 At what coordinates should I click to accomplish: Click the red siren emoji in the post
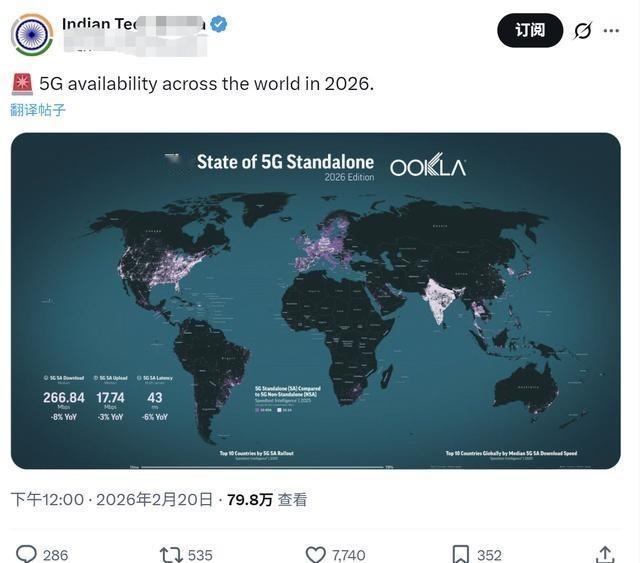(x=22, y=84)
